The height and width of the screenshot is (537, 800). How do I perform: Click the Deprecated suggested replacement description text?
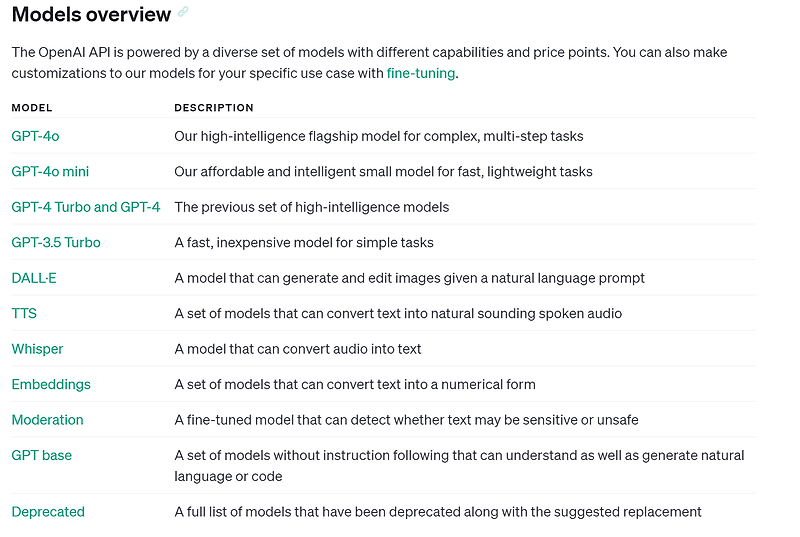click(x=438, y=512)
